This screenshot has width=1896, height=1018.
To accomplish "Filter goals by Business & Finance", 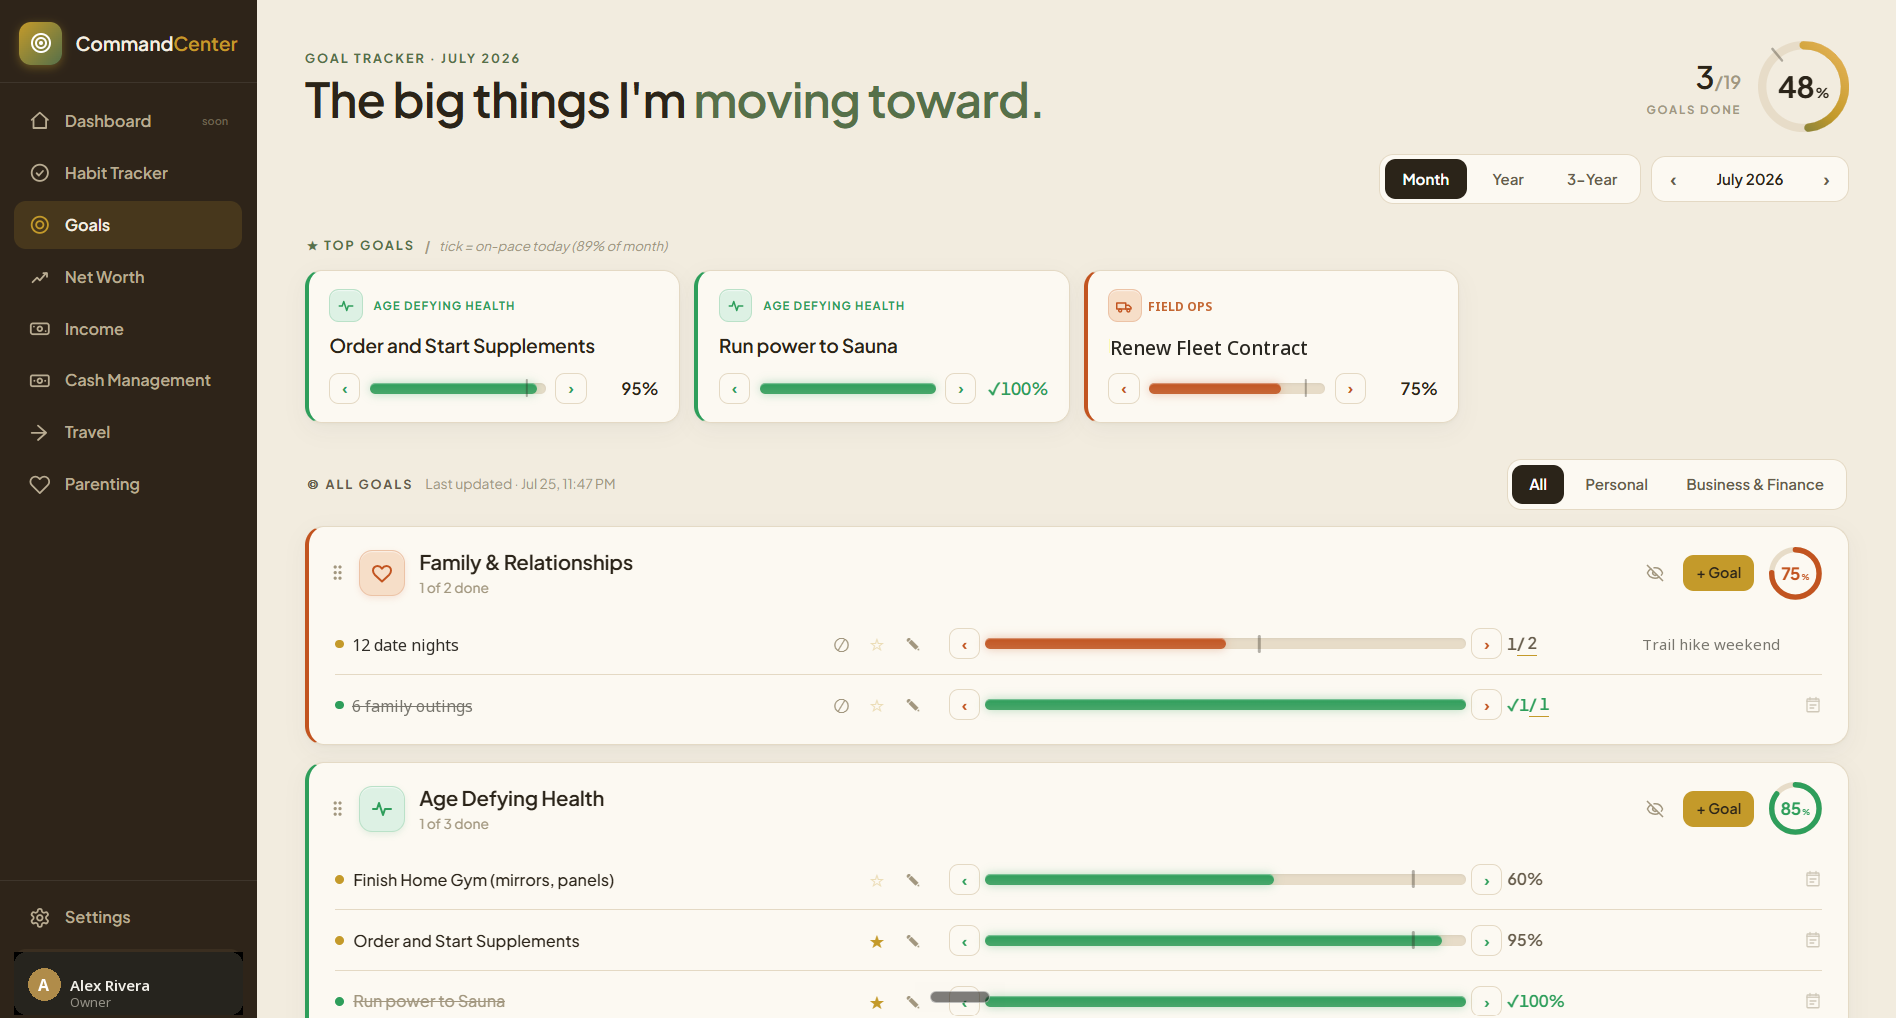I will click(x=1755, y=484).
